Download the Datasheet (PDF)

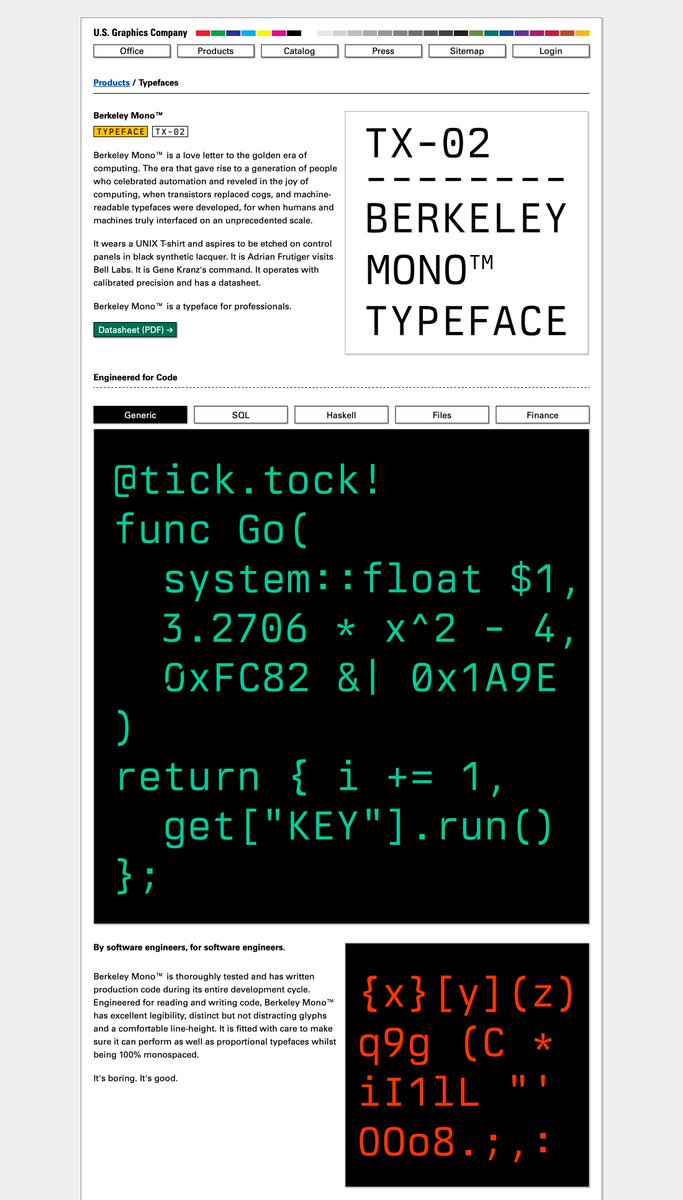click(x=135, y=329)
